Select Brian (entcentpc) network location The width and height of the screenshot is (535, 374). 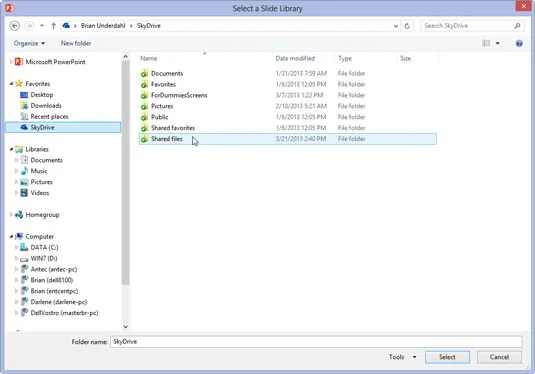[54, 291]
